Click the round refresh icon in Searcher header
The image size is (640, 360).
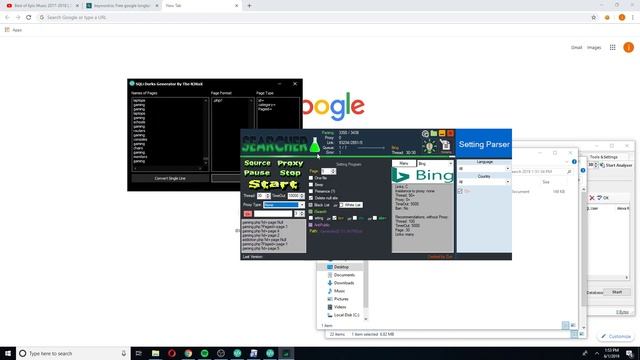coord(425,133)
